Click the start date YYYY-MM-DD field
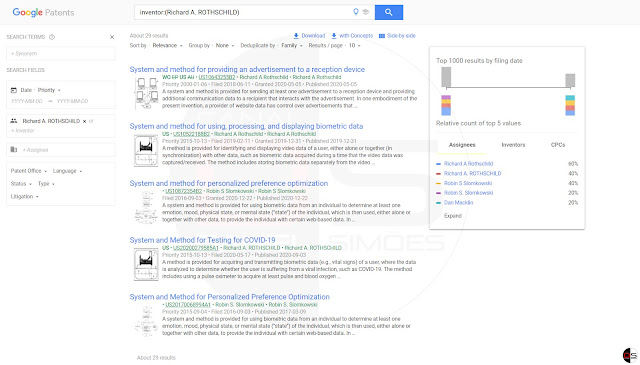This screenshot has height=365, width=640. pyautogui.click(x=27, y=101)
